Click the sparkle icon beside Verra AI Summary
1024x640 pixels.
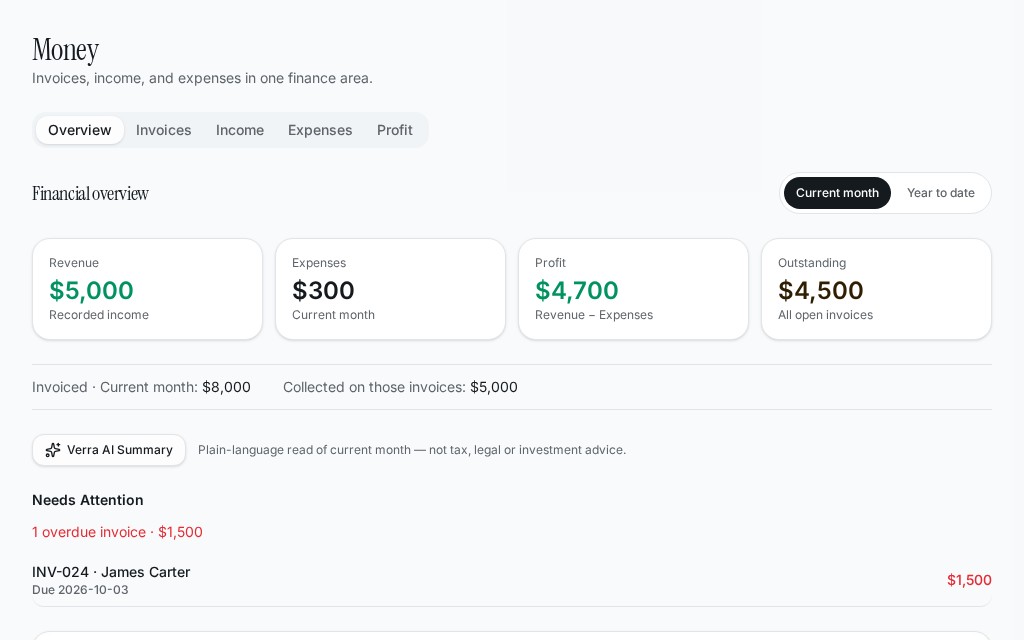point(53,450)
